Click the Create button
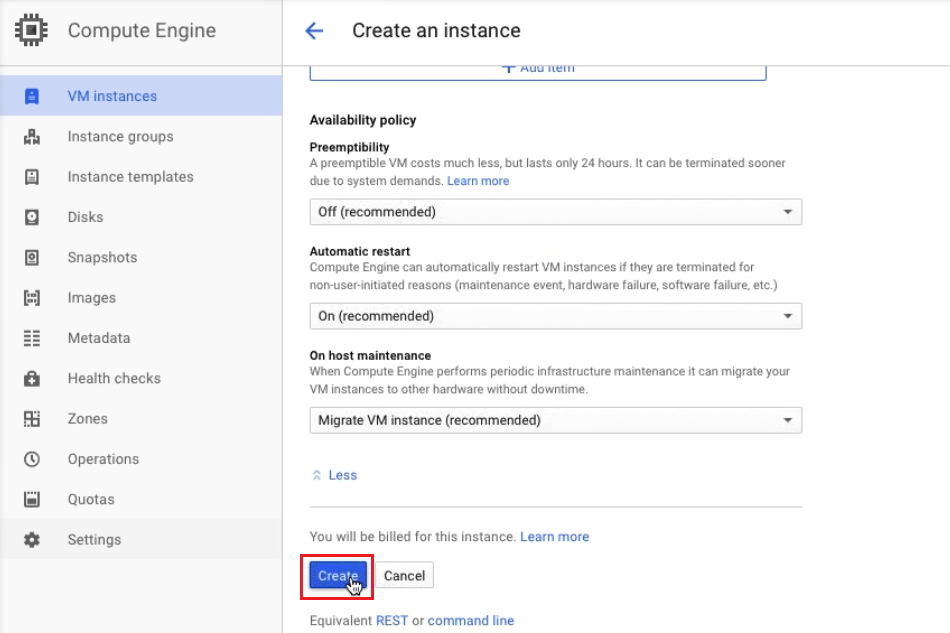This screenshot has height=633, width=950. pos(338,575)
